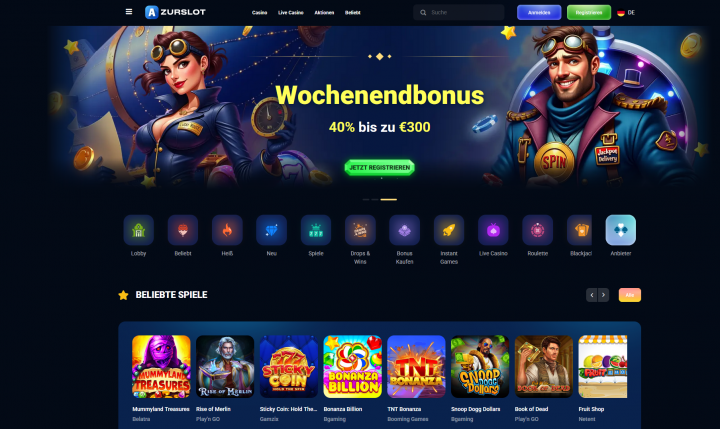Image resolution: width=720 pixels, height=429 pixels.
Task: Select the Bonus Kaufen category icon
Action: pos(405,230)
